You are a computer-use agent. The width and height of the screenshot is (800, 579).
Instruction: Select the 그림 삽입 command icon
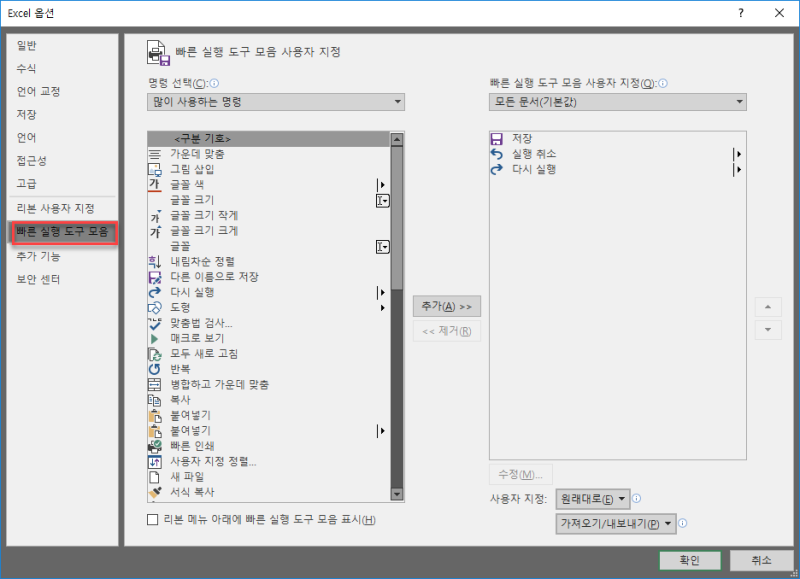point(155,169)
